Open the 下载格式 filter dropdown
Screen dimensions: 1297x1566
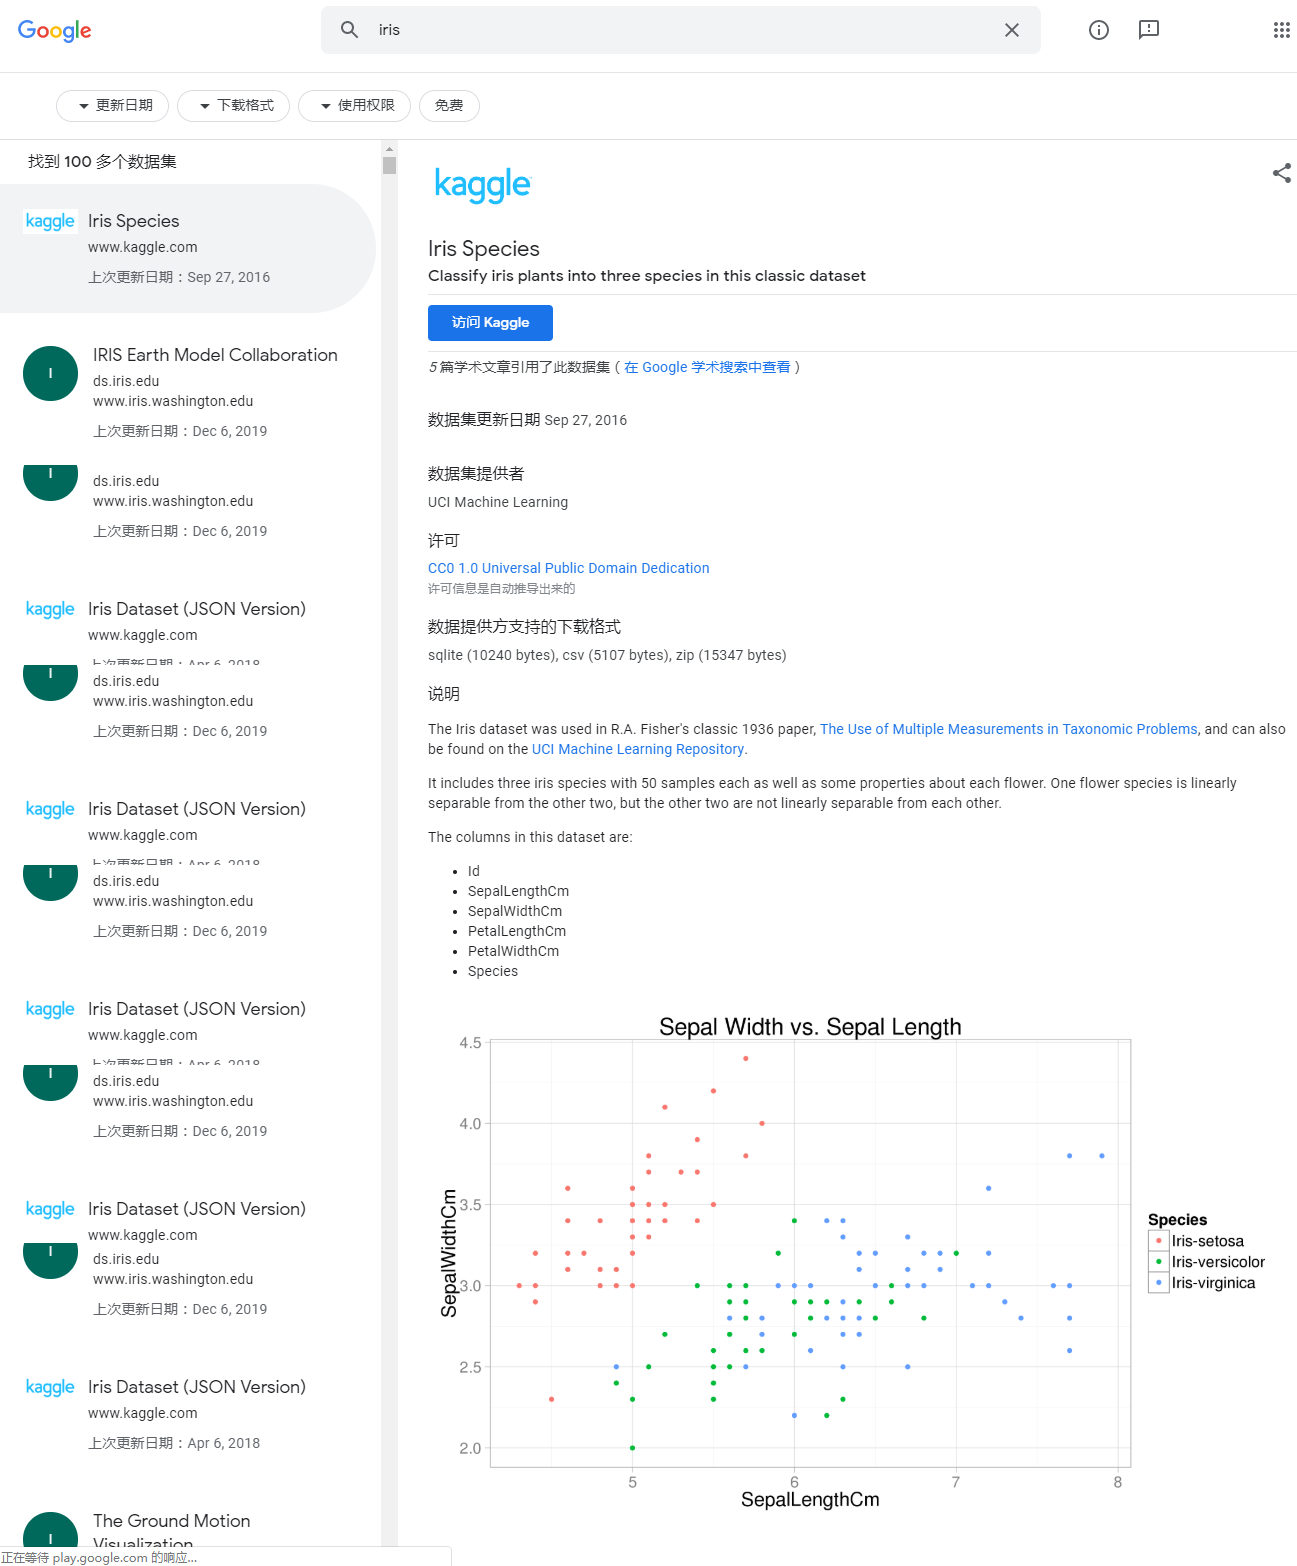coord(233,106)
